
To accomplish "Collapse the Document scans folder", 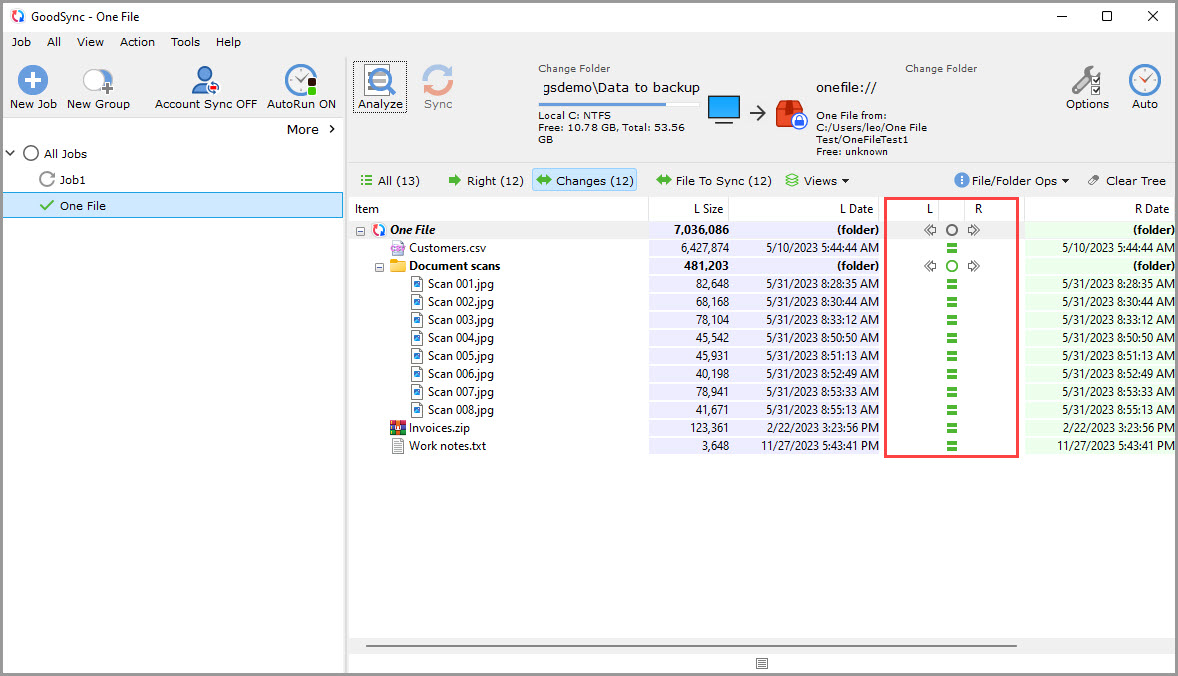I will 379,267.
